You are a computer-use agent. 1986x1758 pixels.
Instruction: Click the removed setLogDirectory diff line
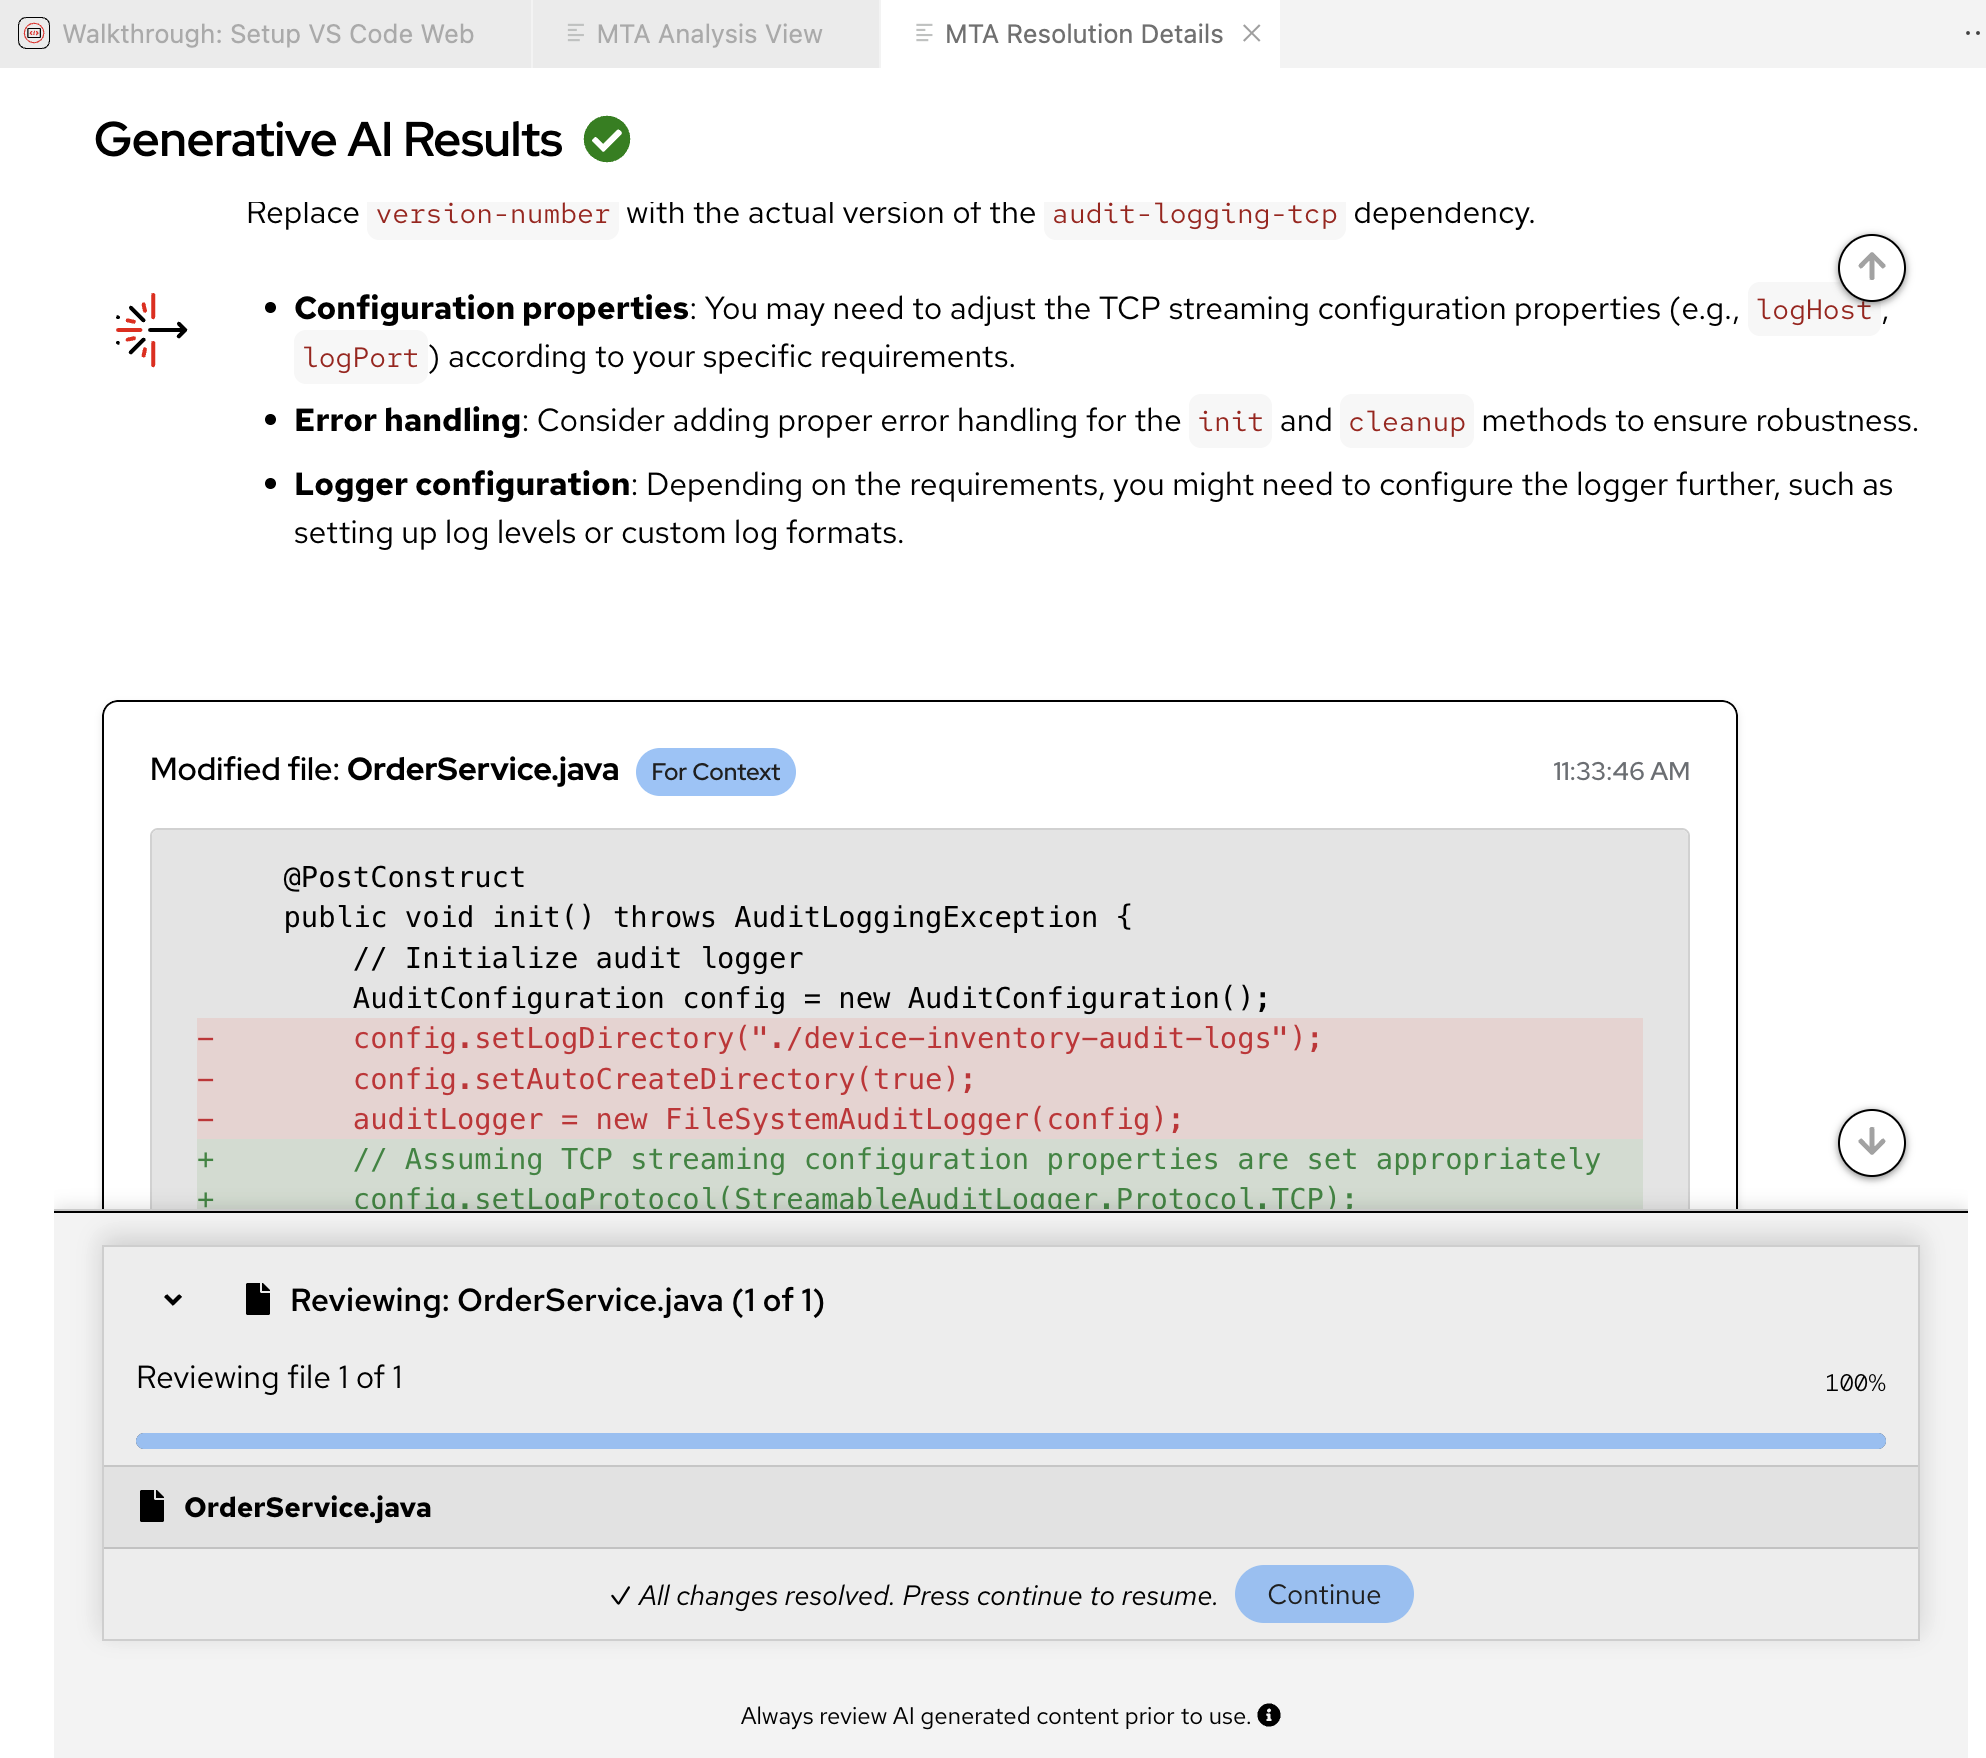[836, 1039]
